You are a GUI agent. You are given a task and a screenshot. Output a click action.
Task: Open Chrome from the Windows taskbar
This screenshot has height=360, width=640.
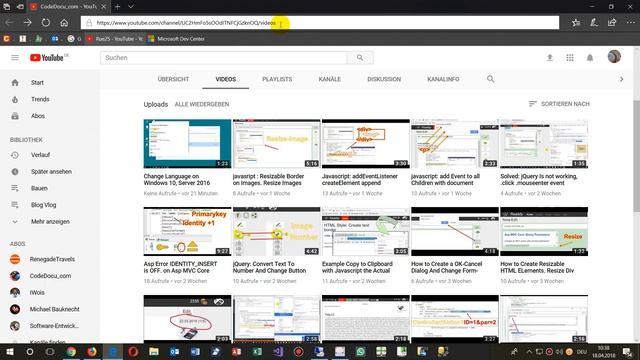pyautogui.click(x=71, y=351)
